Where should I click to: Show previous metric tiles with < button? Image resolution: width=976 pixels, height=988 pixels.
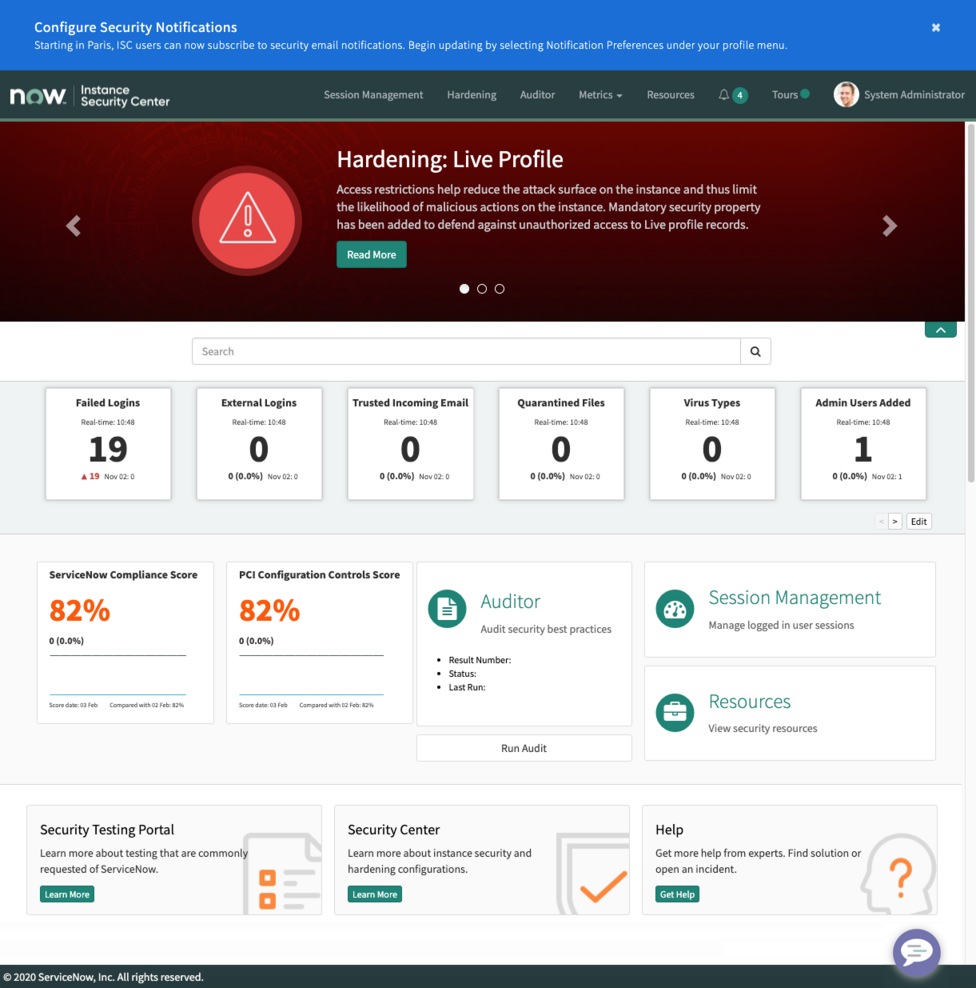click(881, 521)
